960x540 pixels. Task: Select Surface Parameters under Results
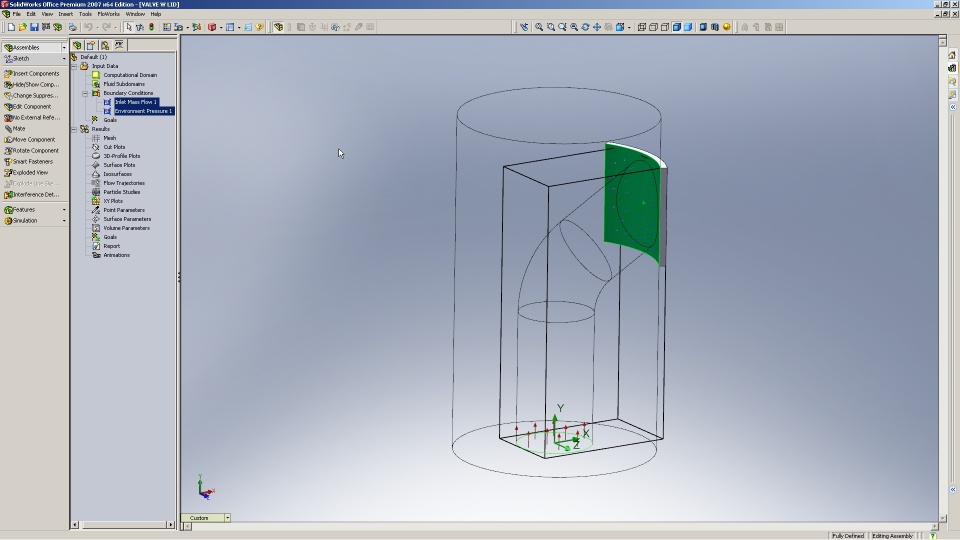click(127, 219)
